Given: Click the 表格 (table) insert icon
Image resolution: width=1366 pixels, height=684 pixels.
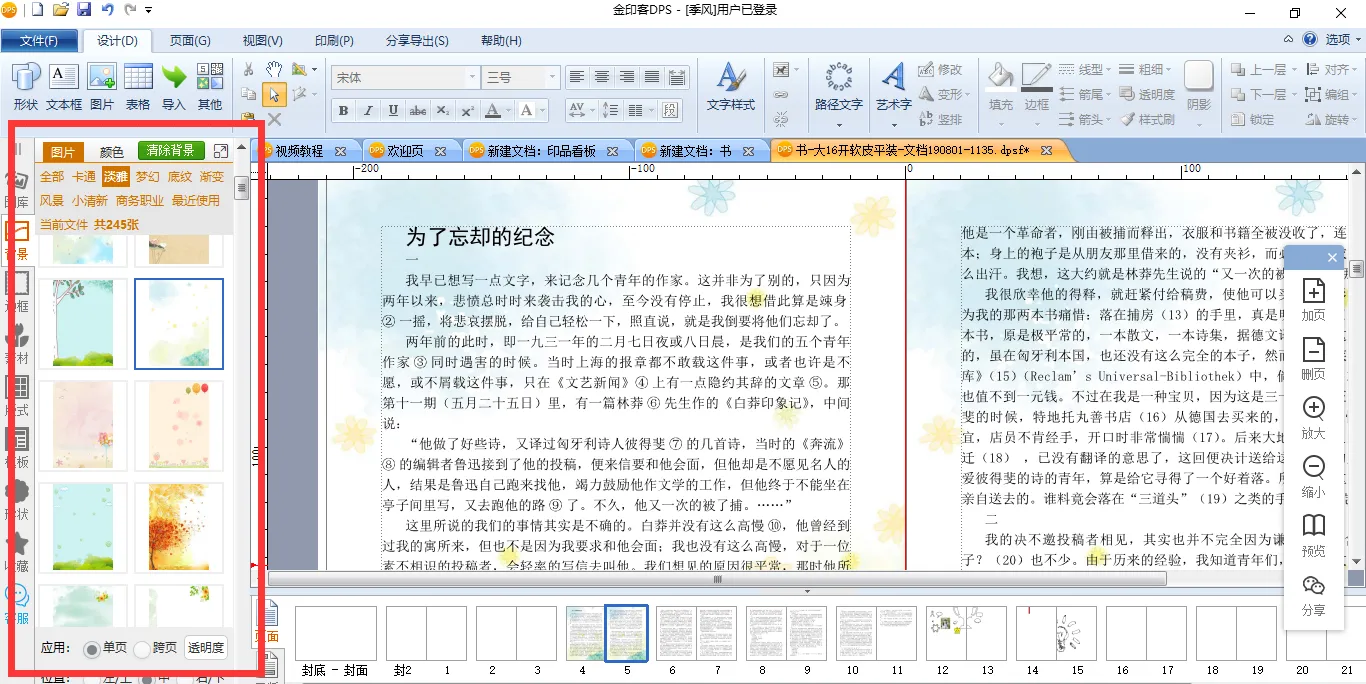Looking at the screenshot, I should pos(138,78).
